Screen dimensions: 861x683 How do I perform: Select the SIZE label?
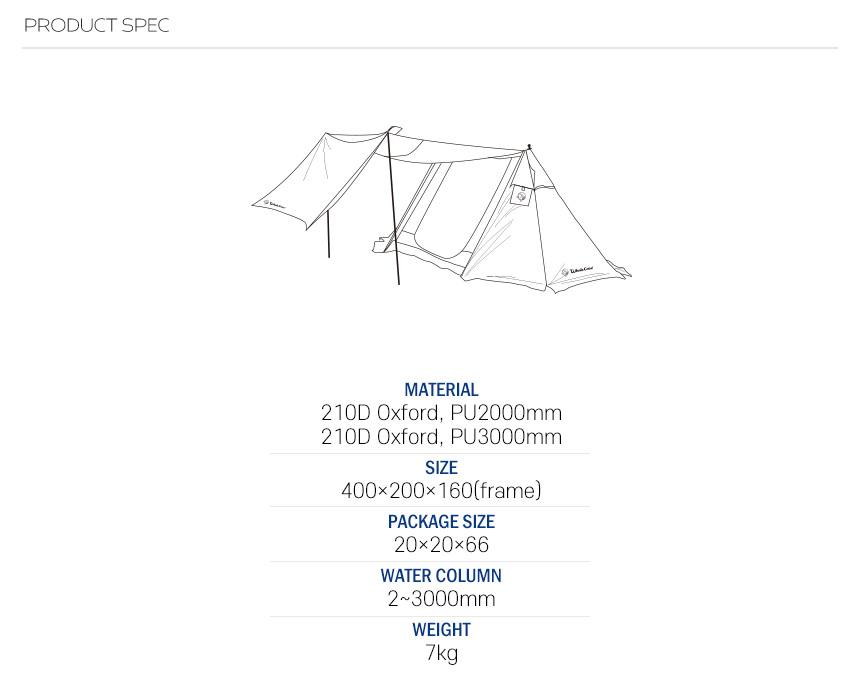(441, 468)
